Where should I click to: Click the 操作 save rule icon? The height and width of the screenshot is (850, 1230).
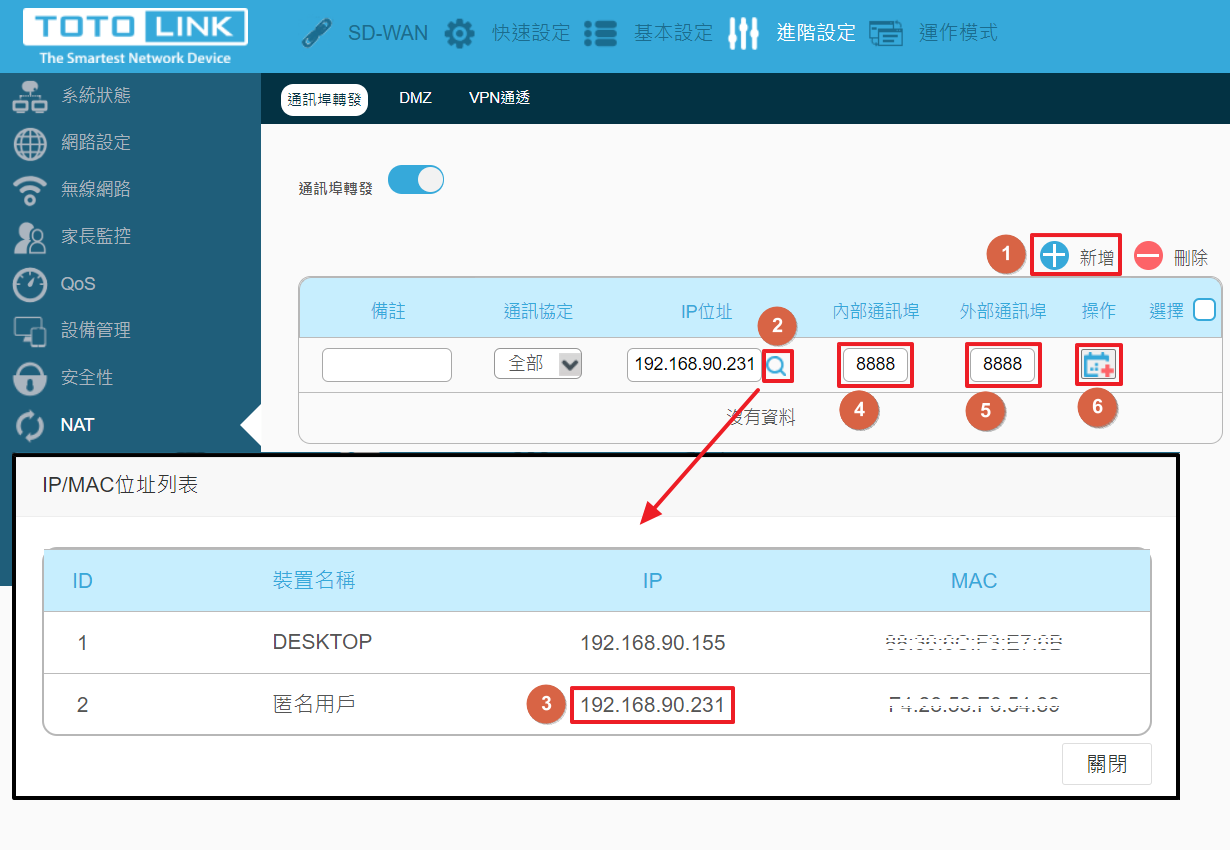[1099, 366]
